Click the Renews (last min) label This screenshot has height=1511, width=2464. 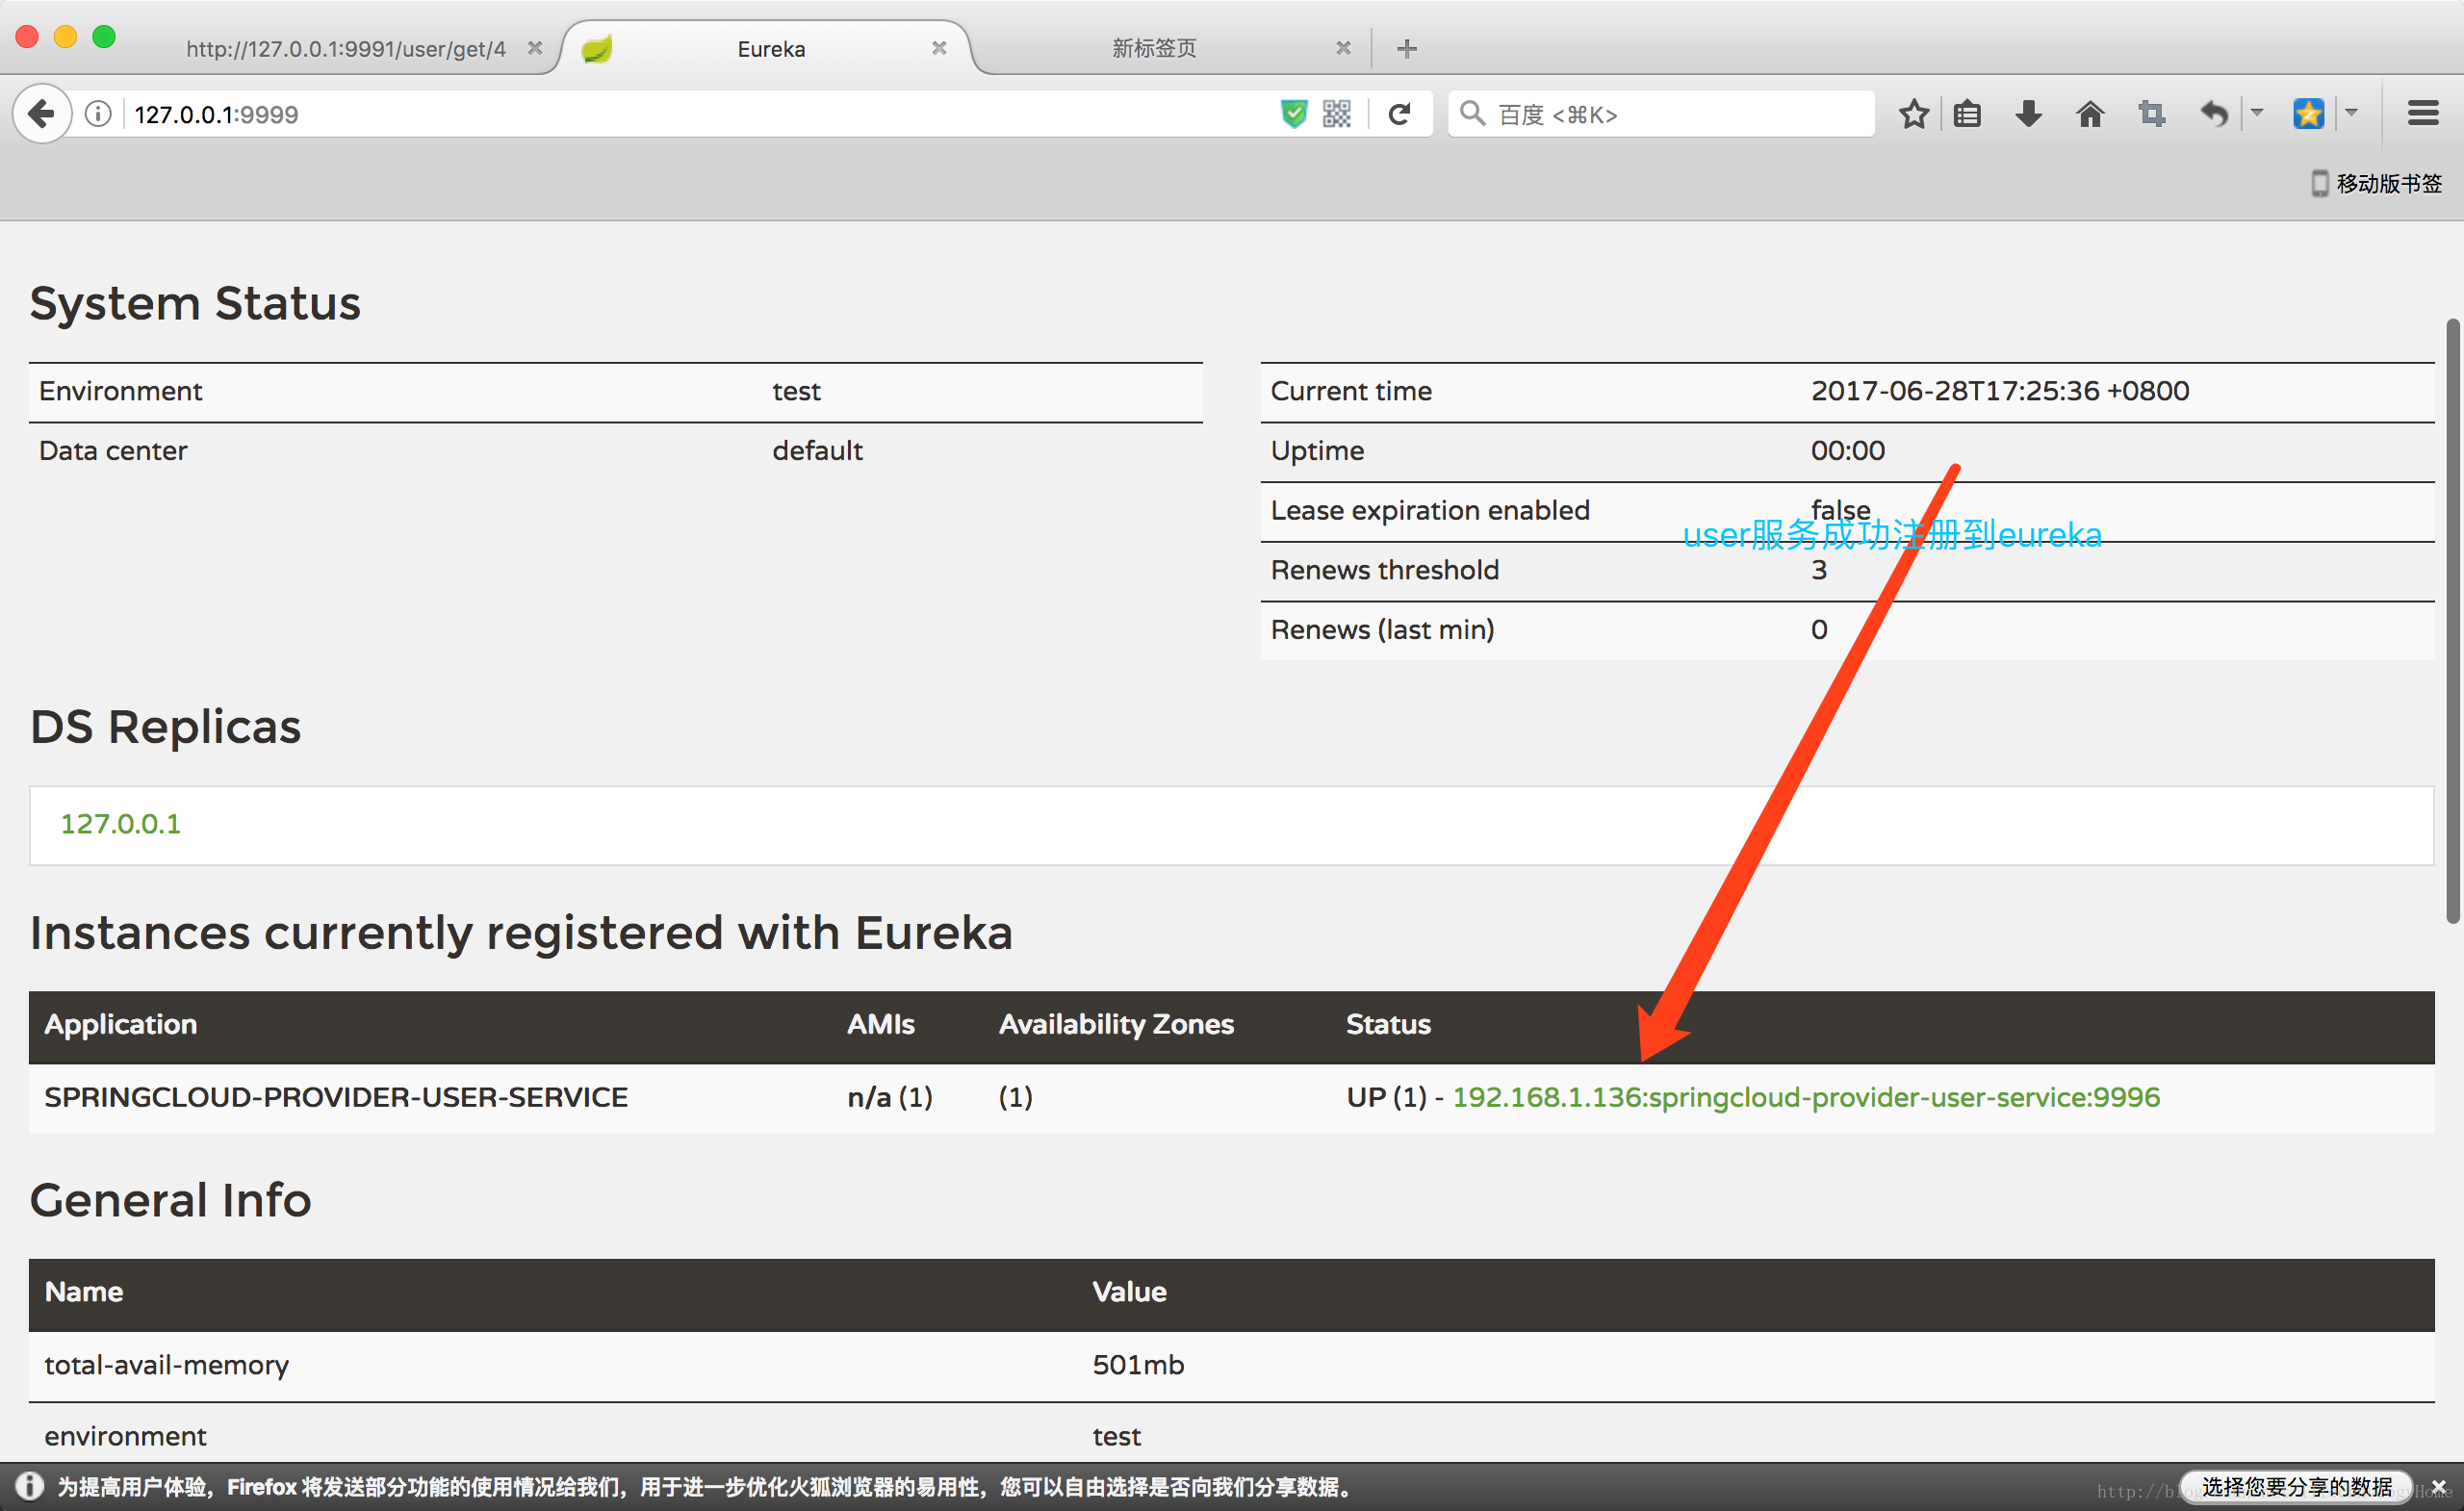1382,630
